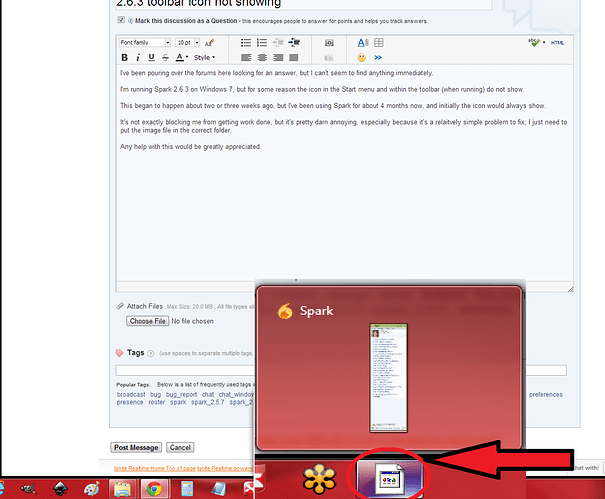Cancel the message with Cancel button

pyautogui.click(x=180, y=447)
